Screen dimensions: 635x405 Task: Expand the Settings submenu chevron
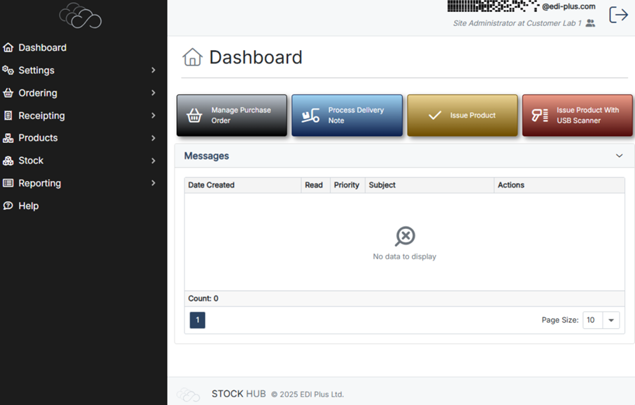(153, 71)
